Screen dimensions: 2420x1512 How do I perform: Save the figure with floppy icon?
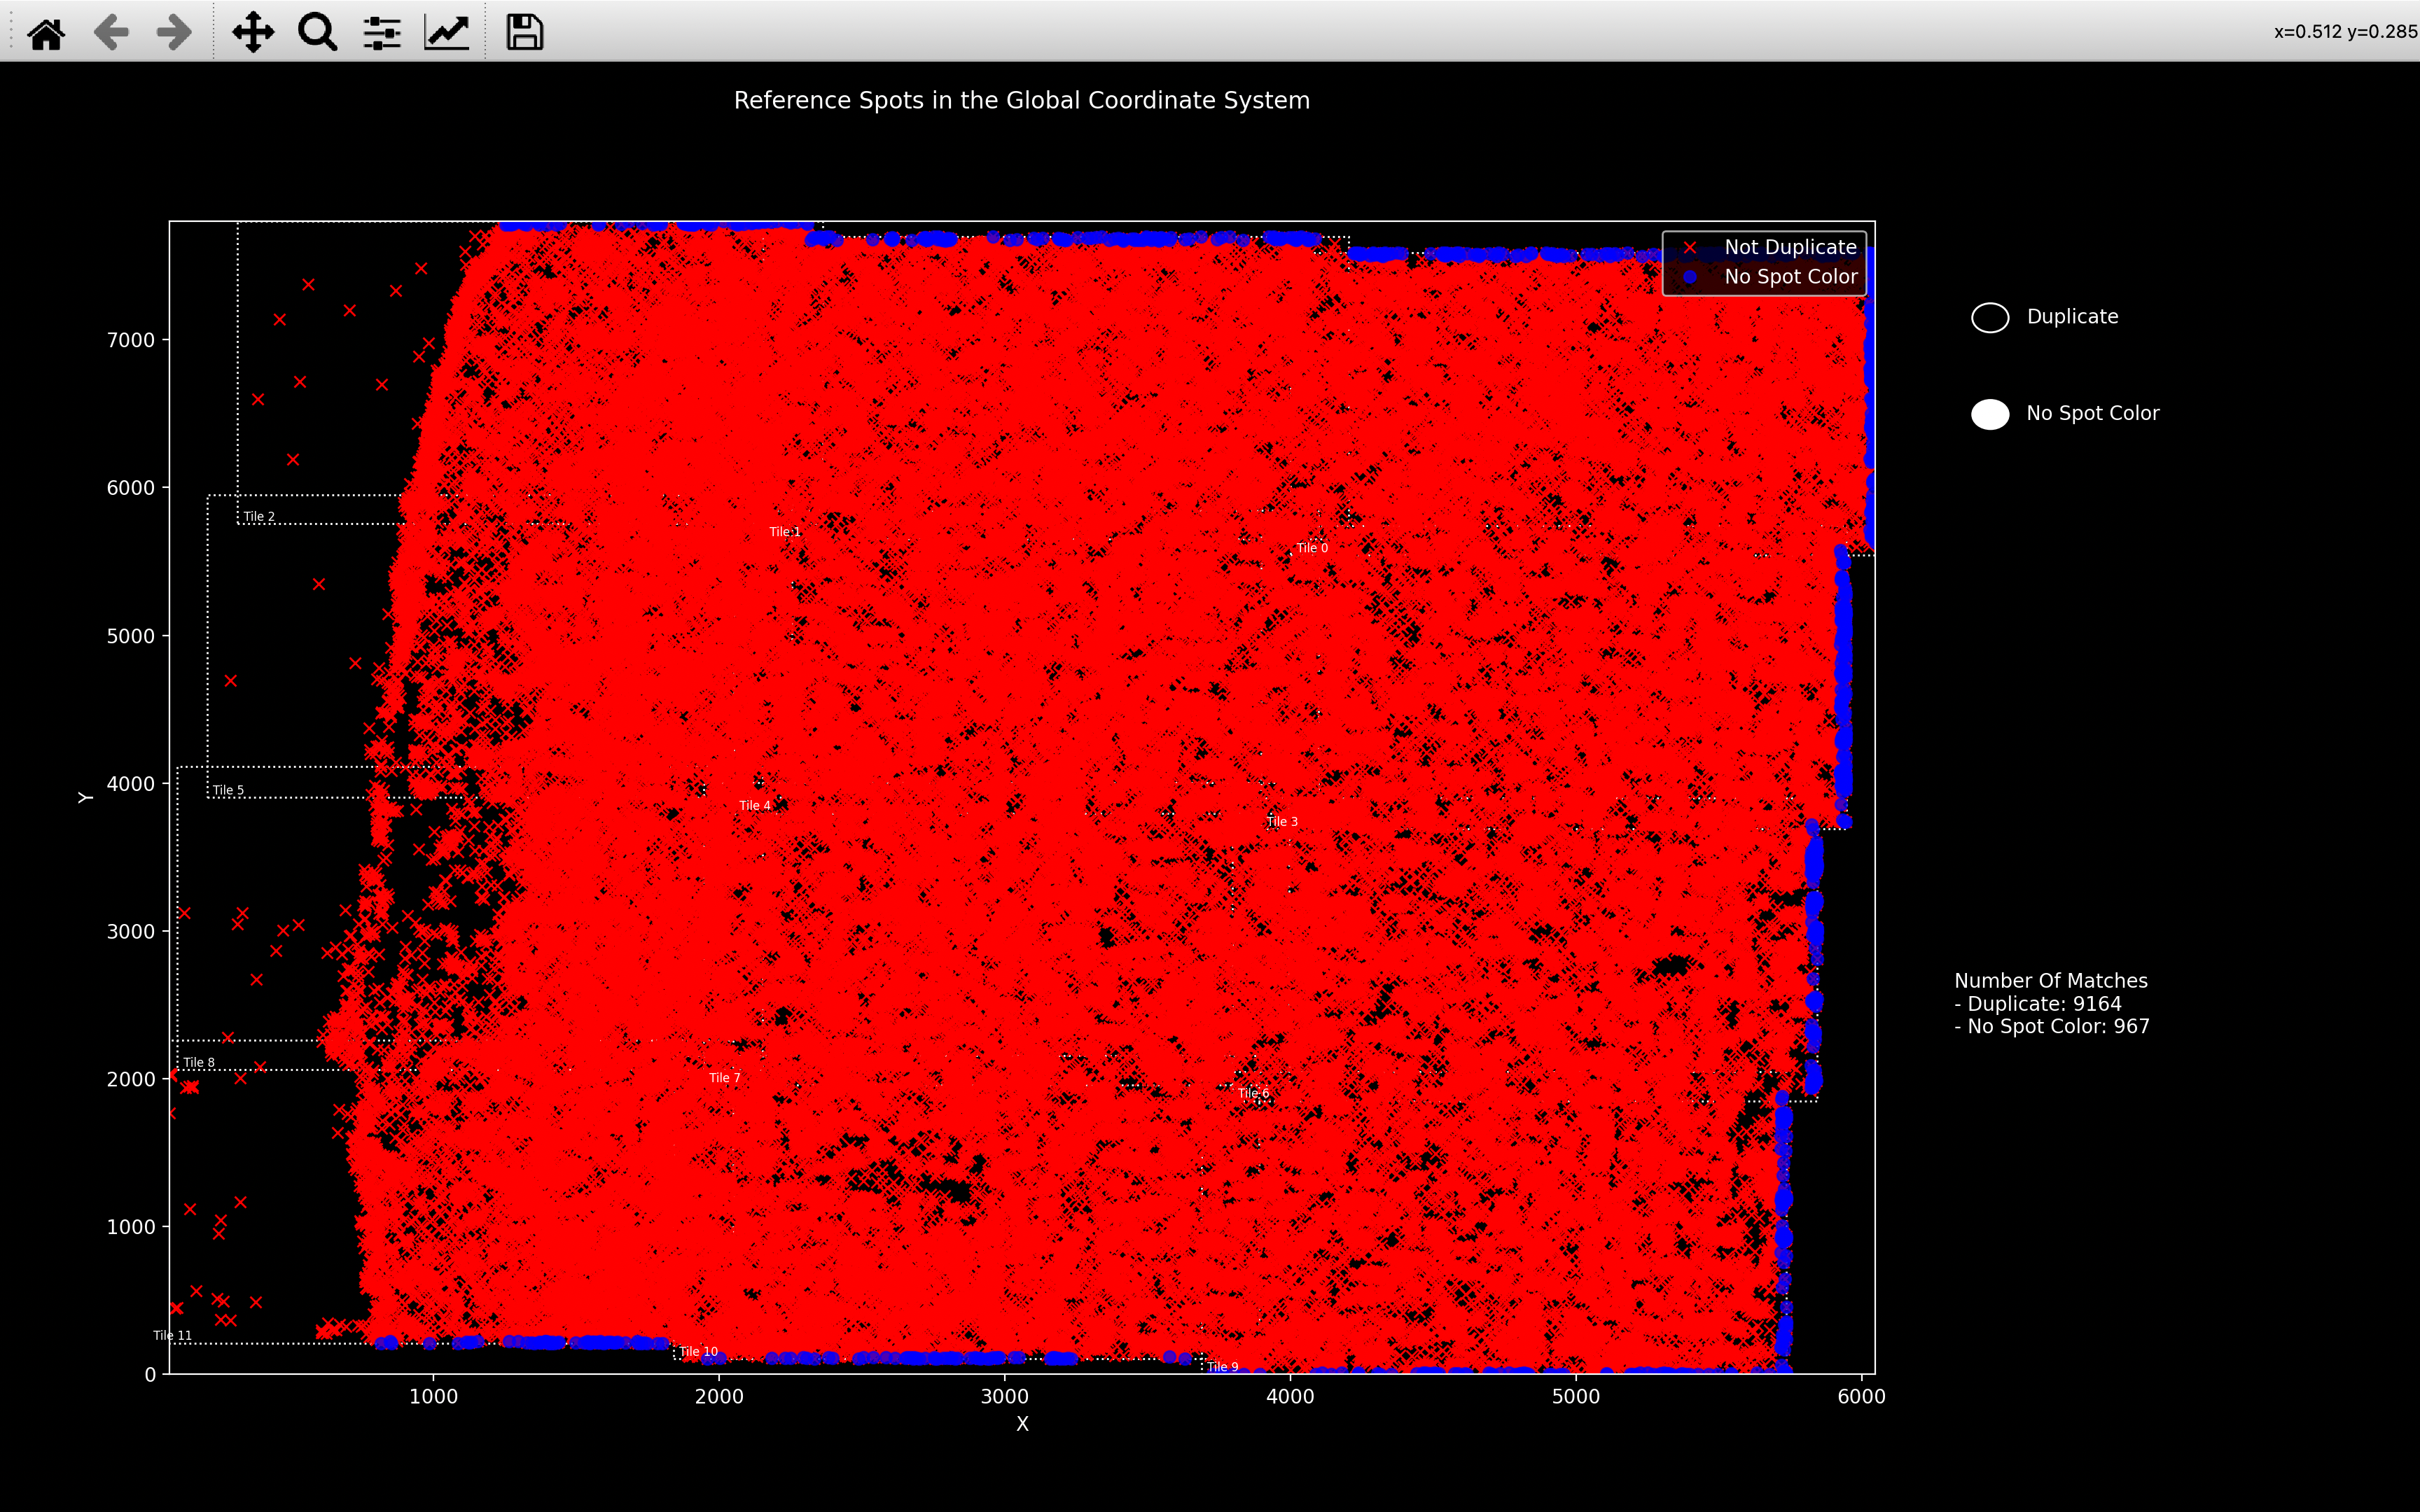tap(524, 32)
